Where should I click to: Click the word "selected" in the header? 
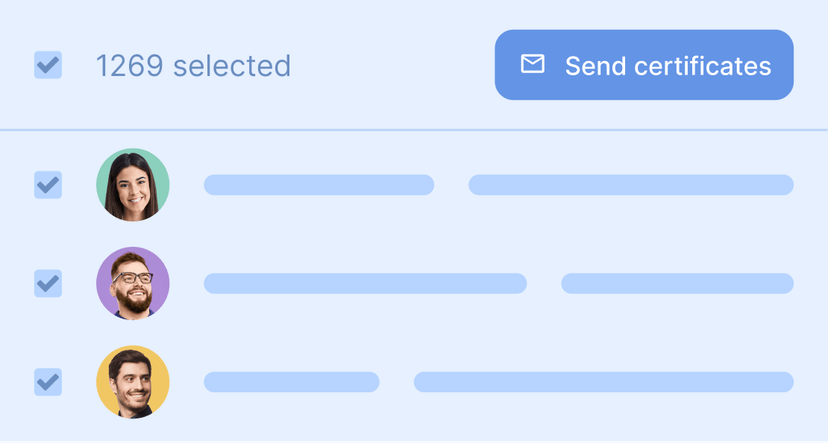click(x=232, y=66)
